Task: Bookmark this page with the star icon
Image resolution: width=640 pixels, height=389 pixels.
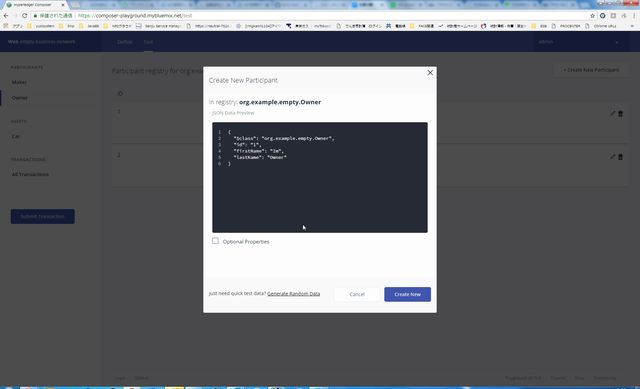Action: pos(592,16)
